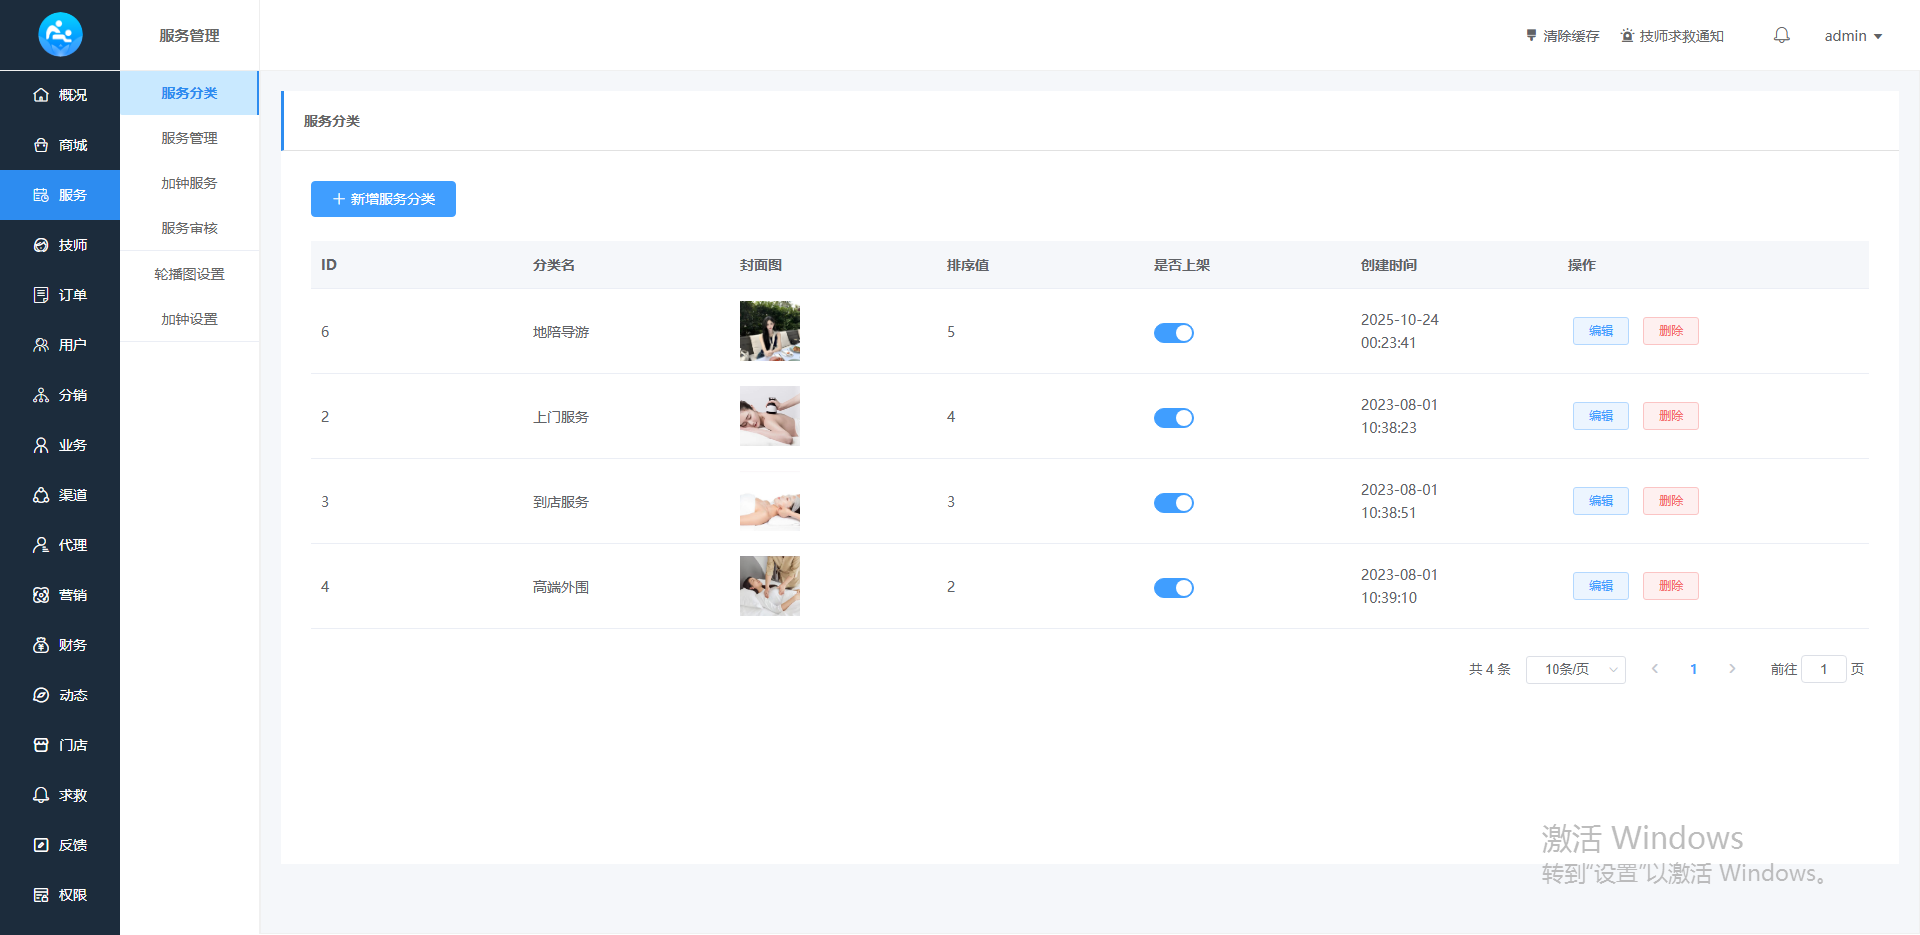Viewport: 1920px width, 935px height.
Task: Expand the admin user dropdown
Action: pyautogui.click(x=1852, y=36)
